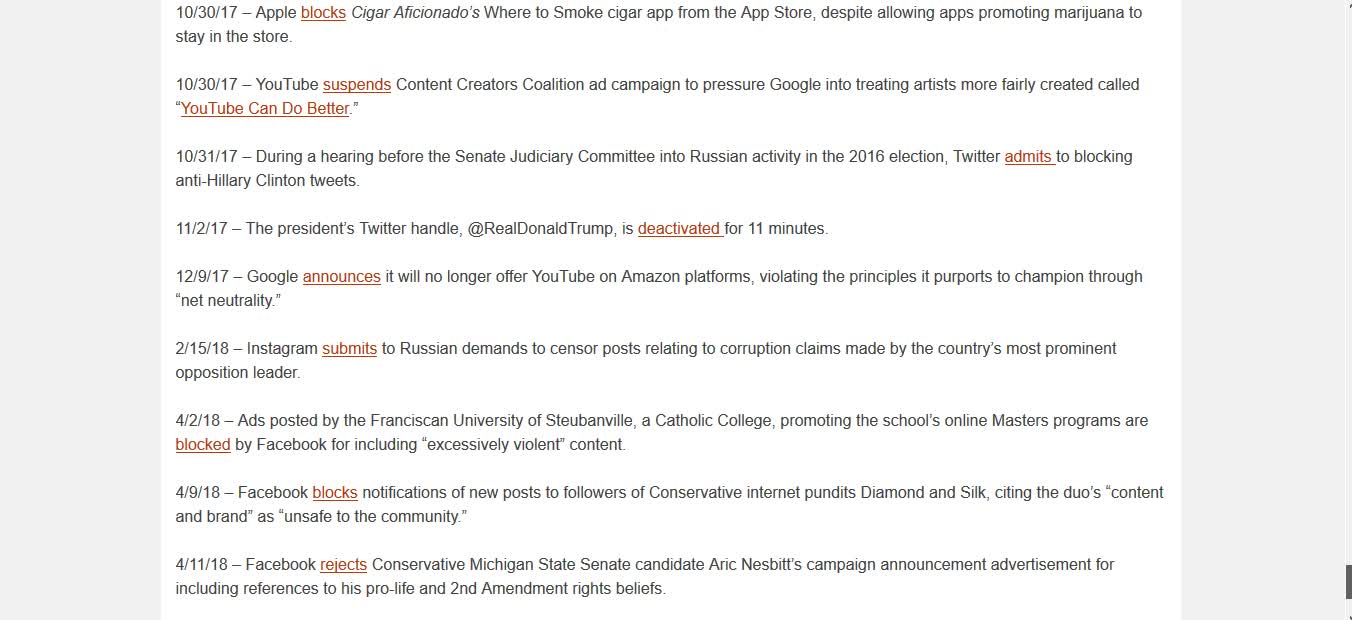The width and height of the screenshot is (1352, 620).
Task: Open the 'admits' link about Twitter's Senate hearing
Action: point(1030,157)
